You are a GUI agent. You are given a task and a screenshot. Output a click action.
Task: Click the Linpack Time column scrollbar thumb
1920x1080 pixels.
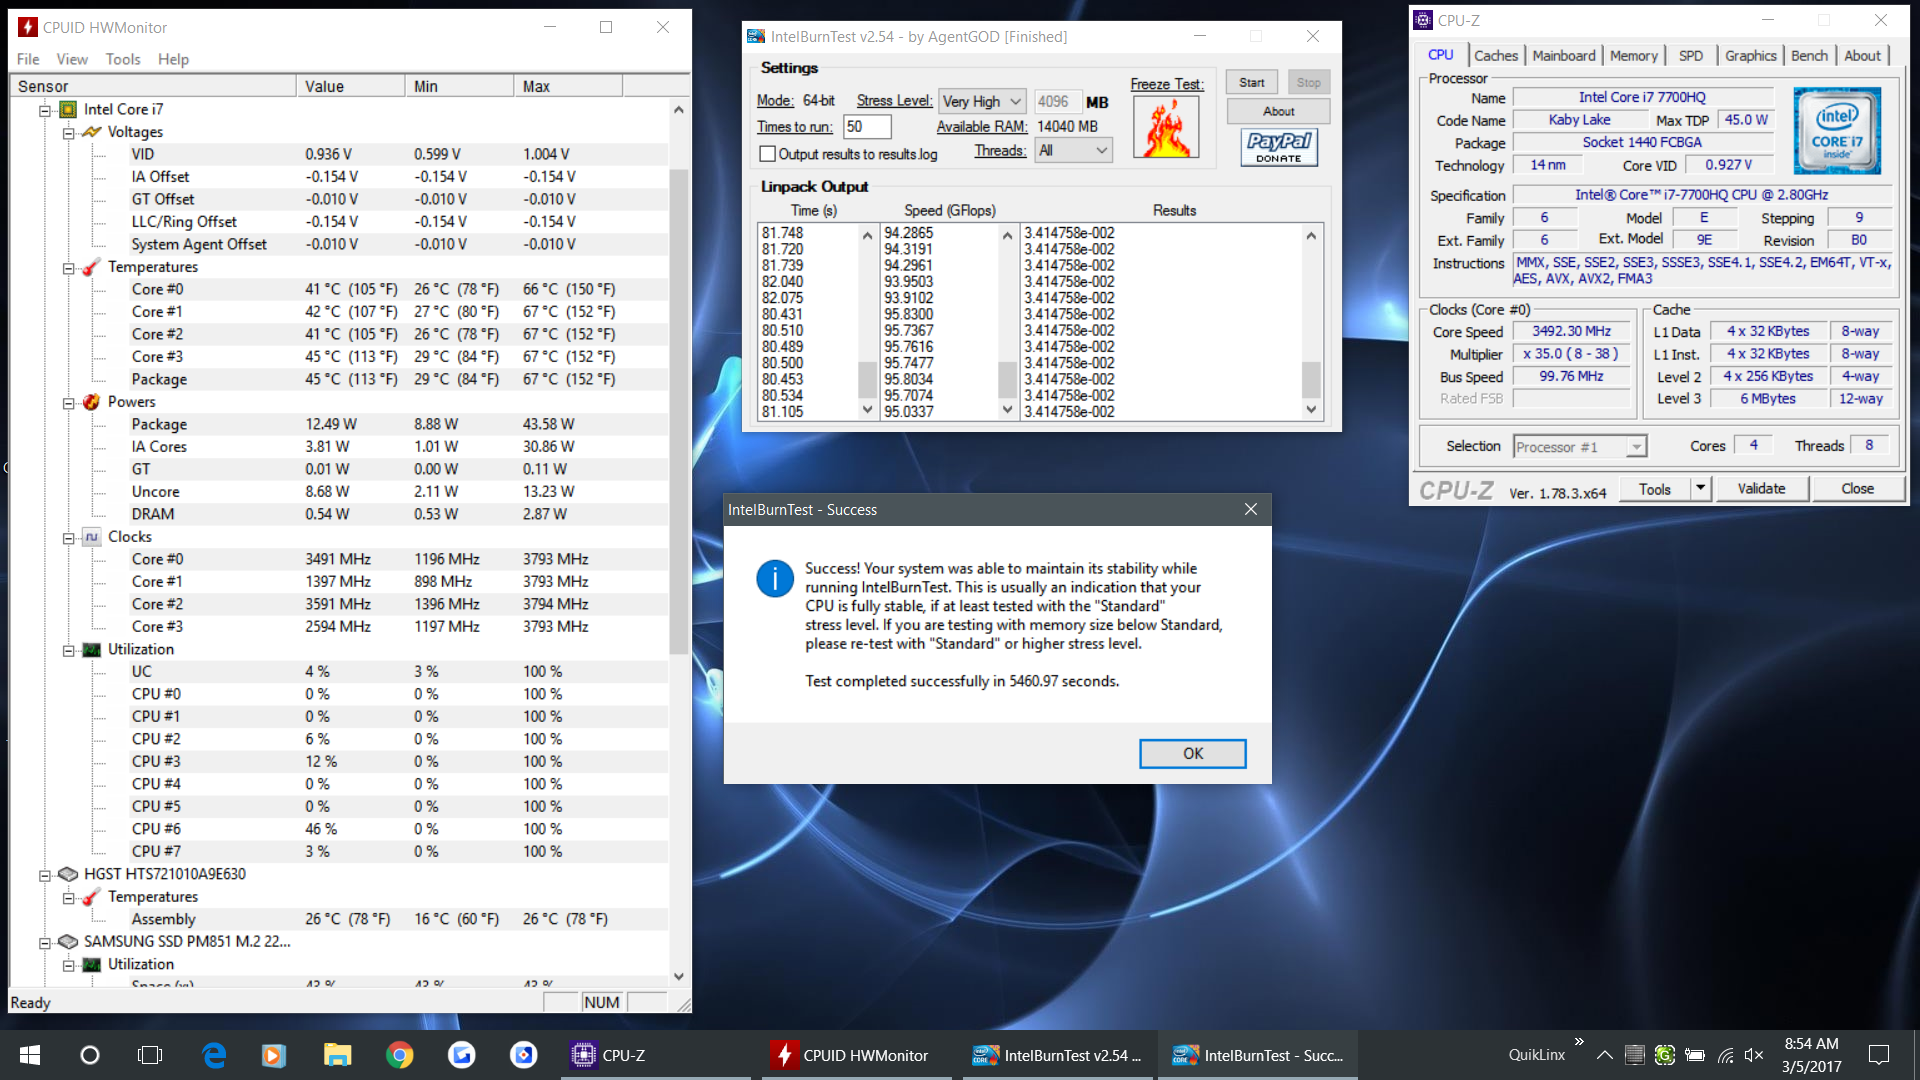click(867, 379)
